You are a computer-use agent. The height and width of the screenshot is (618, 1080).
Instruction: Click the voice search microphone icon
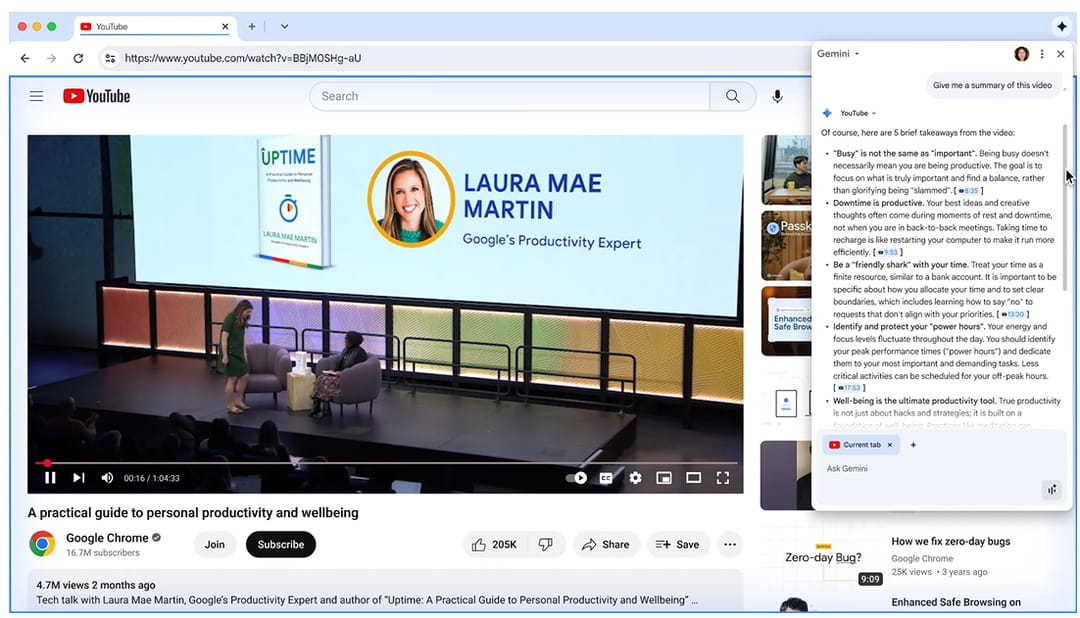[x=777, y=96]
